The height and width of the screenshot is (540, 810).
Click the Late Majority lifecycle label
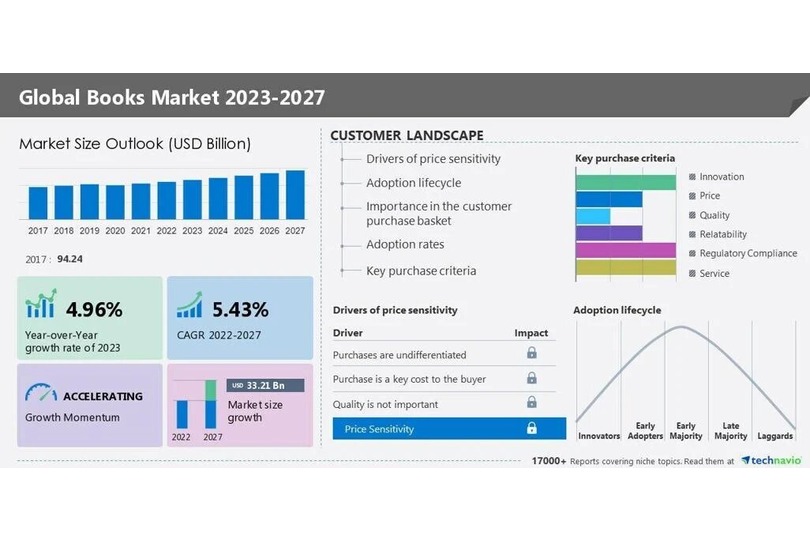coord(731,430)
